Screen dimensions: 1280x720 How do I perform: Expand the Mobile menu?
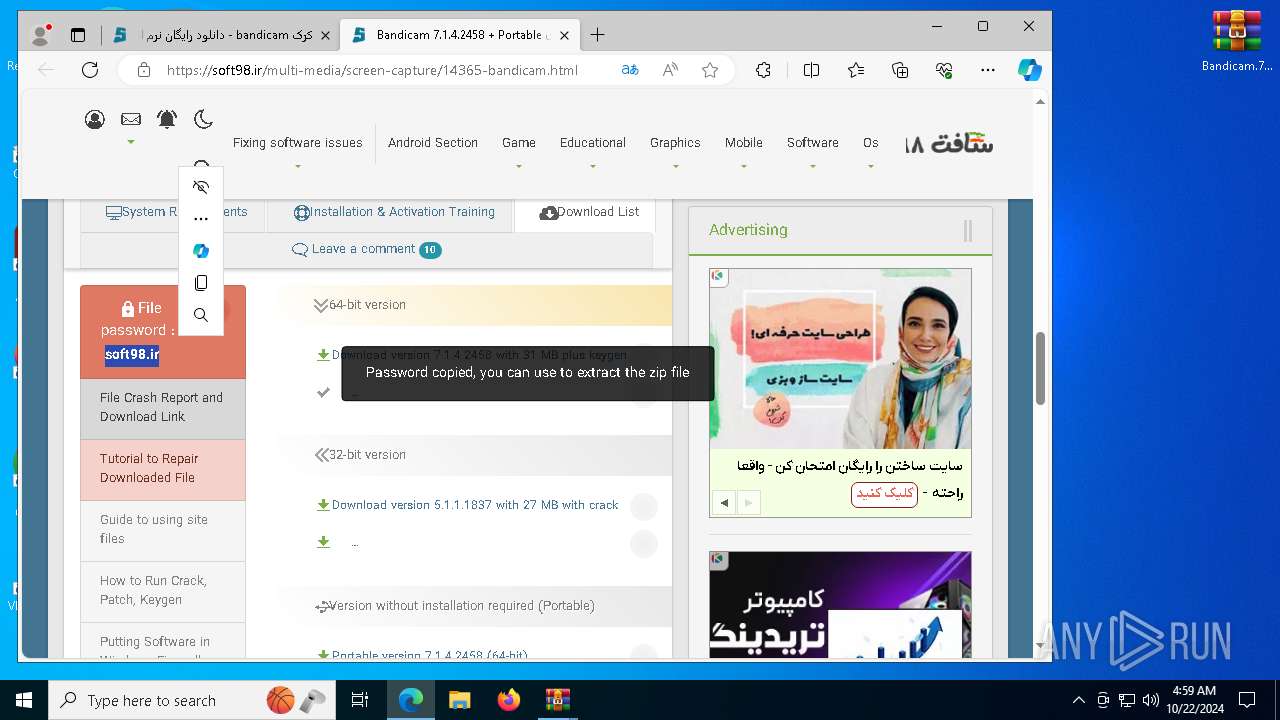pyautogui.click(x=744, y=143)
